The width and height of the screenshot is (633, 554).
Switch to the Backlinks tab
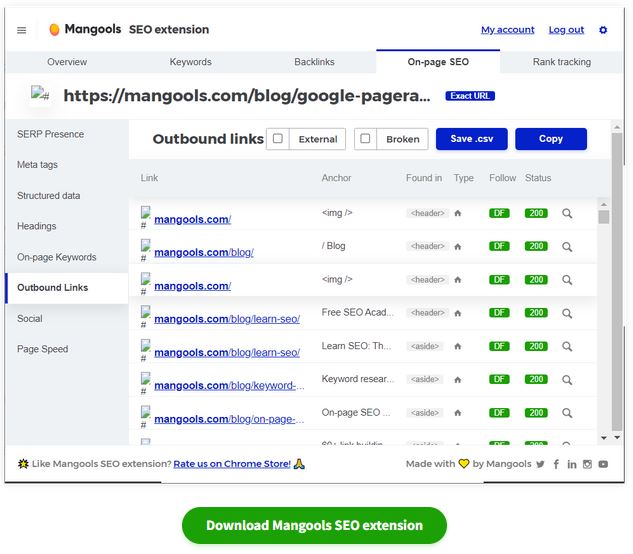(314, 62)
